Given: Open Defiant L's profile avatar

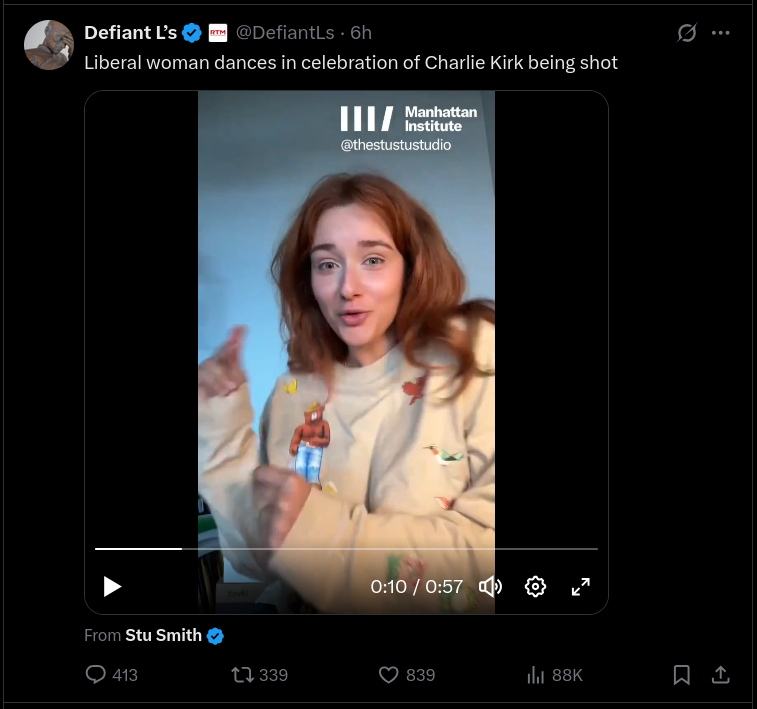Looking at the screenshot, I should pyautogui.click(x=49, y=45).
